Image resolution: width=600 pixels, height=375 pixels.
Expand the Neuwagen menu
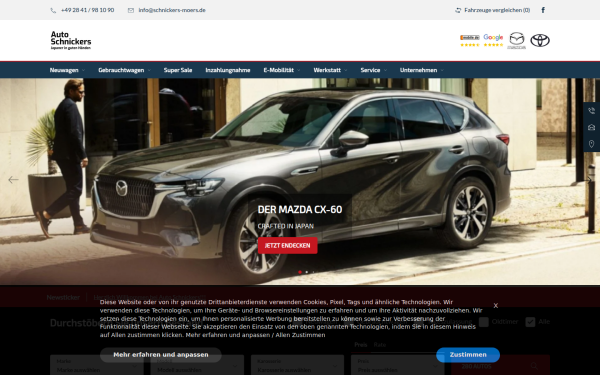(x=67, y=70)
